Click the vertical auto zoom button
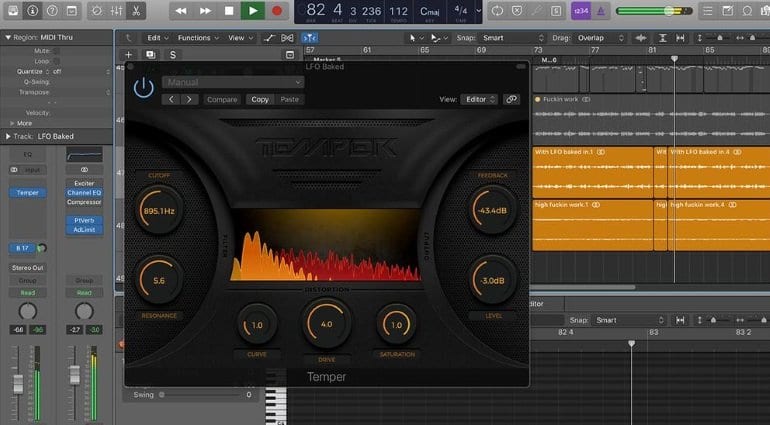770x425 pixels. tap(662, 38)
